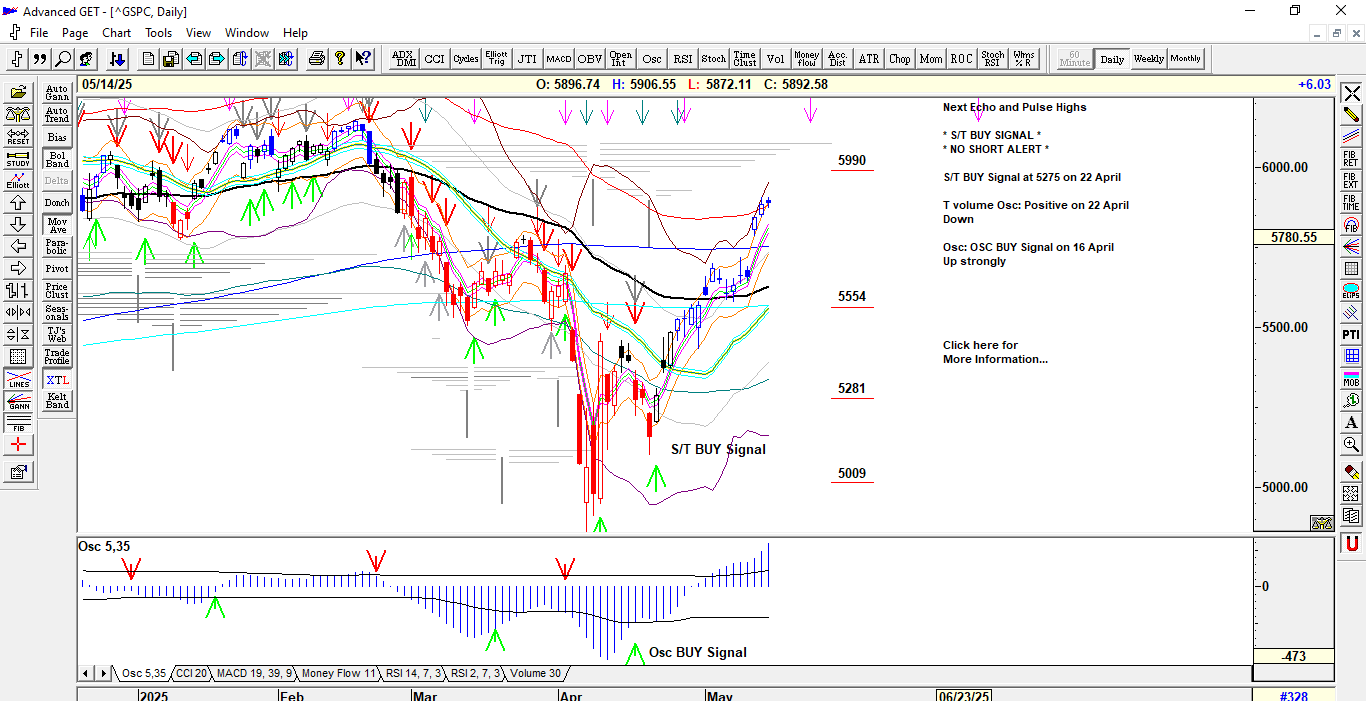Open the magnifier search tool
This screenshot has width=1366, height=701.
(x=63, y=59)
